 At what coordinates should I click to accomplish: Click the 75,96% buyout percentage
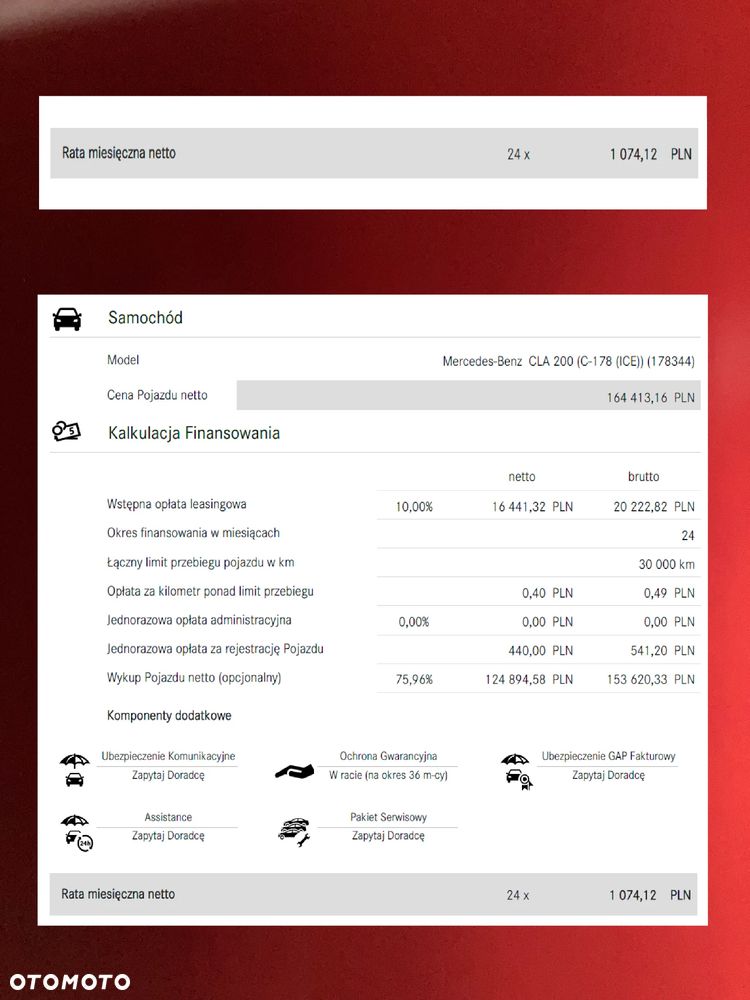point(415,680)
